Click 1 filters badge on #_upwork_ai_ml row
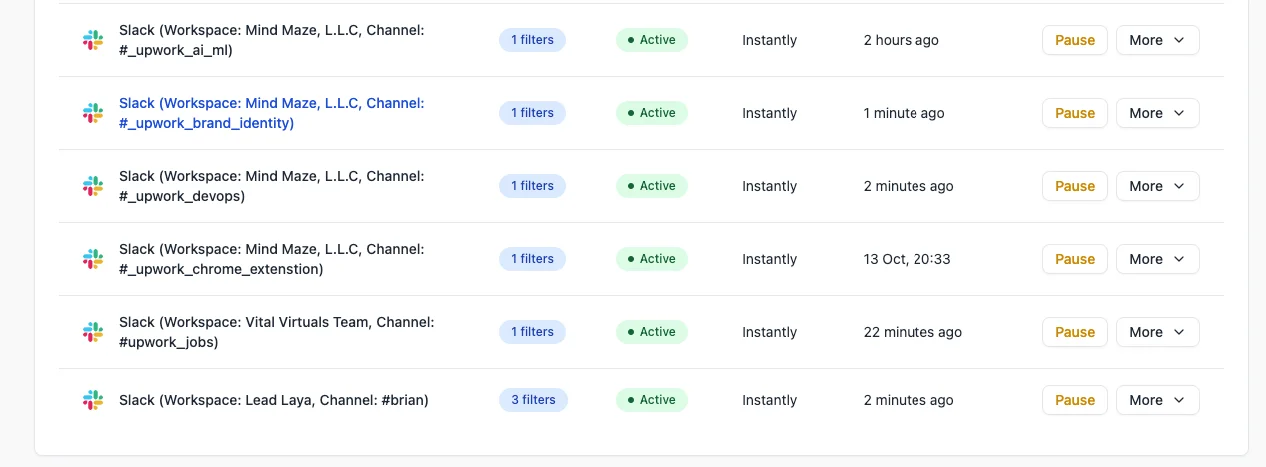This screenshot has width=1266, height=467. 532,40
